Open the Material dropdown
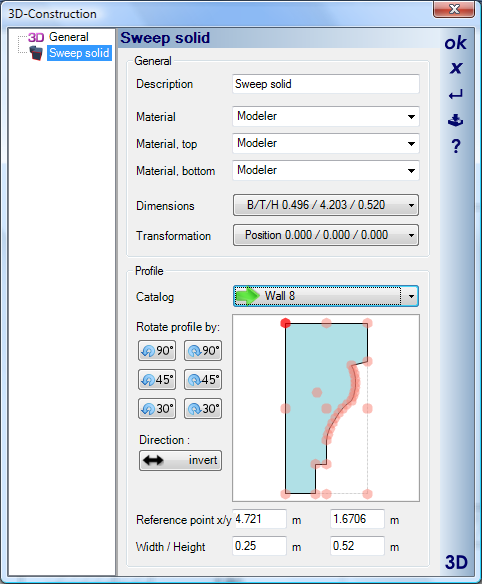482x584 pixels. click(326, 117)
